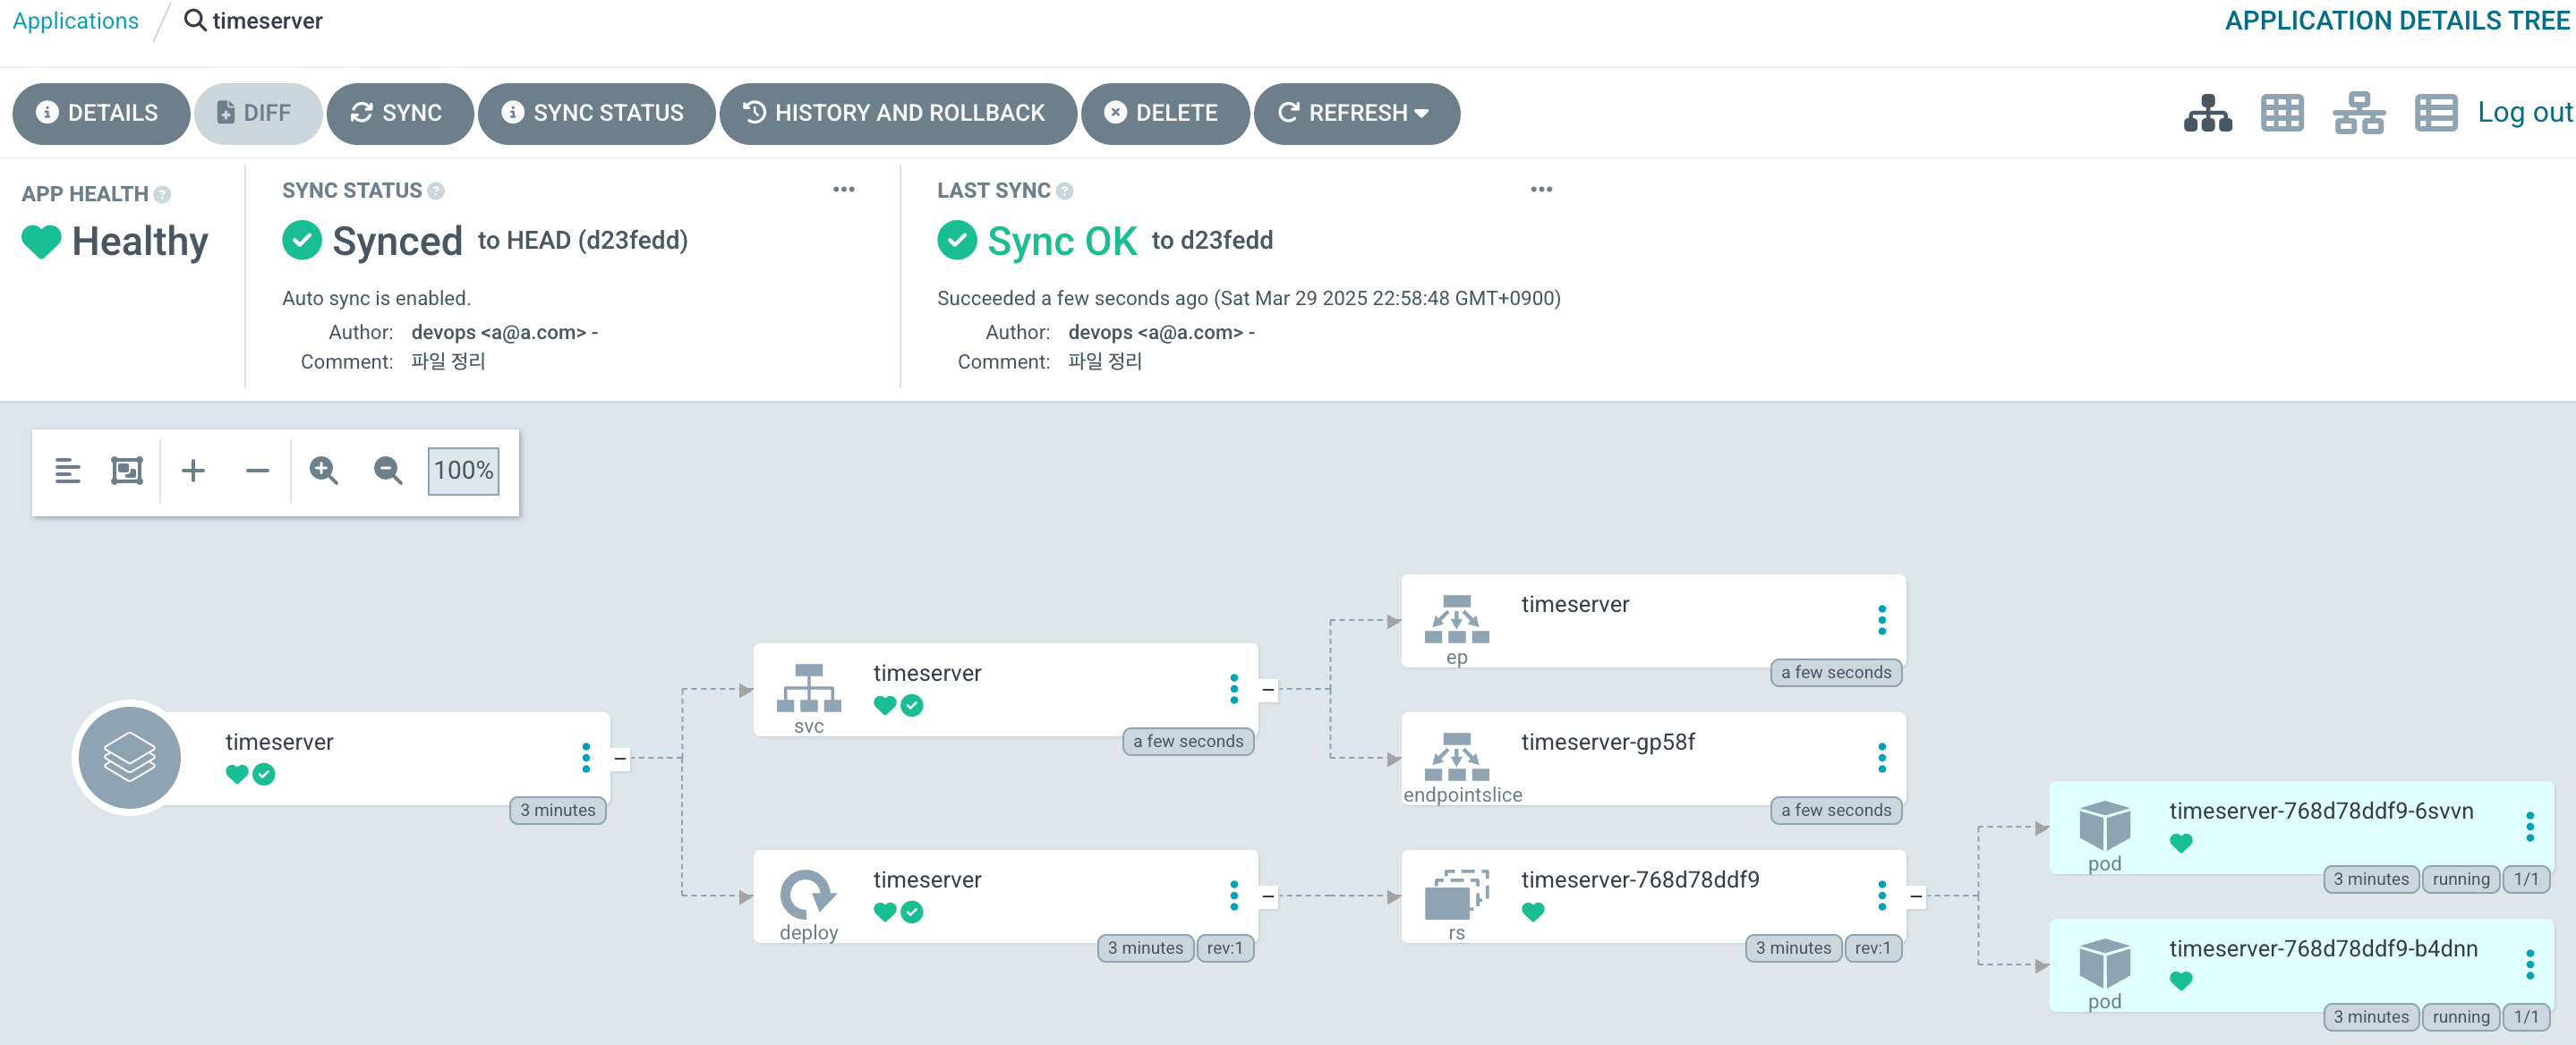The height and width of the screenshot is (1045, 2576).
Task: Click the DIFF button
Action: pyautogui.click(x=257, y=113)
